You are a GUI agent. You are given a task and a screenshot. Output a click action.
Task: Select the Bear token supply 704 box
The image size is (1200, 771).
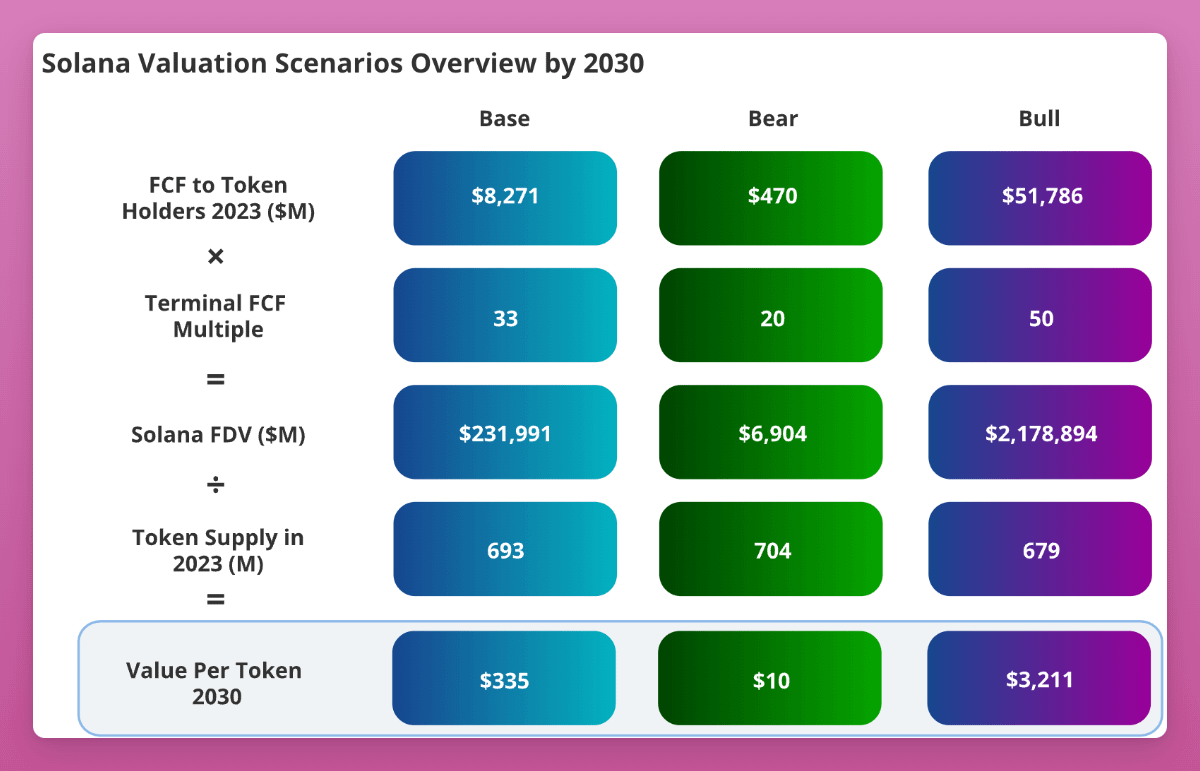pyautogui.click(x=771, y=549)
